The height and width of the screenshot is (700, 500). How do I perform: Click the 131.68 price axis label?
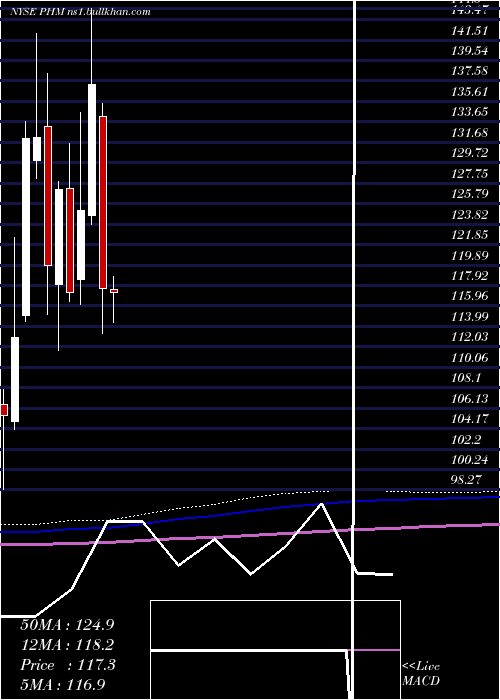click(x=470, y=133)
